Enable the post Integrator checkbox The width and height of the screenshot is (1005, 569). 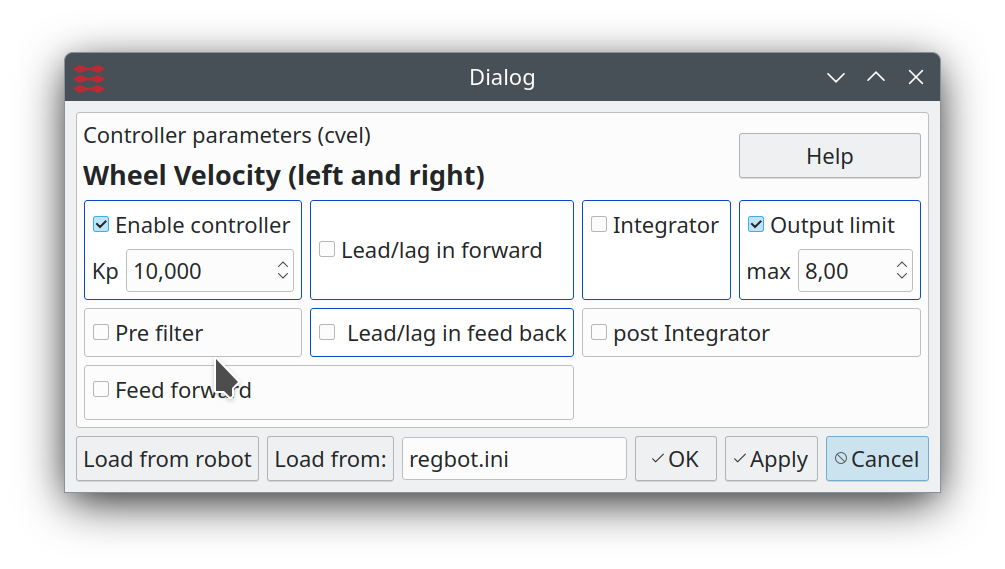(599, 332)
